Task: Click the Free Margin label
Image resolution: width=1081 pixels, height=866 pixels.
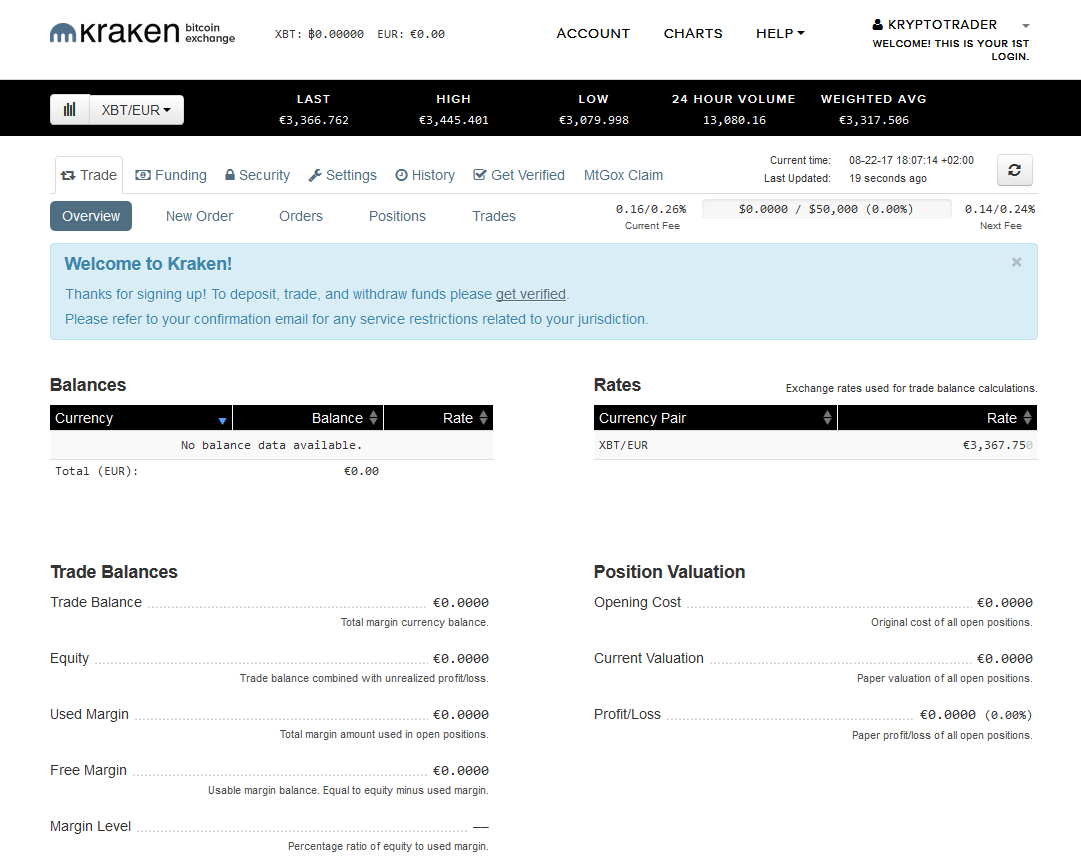Action: pyautogui.click(x=88, y=770)
